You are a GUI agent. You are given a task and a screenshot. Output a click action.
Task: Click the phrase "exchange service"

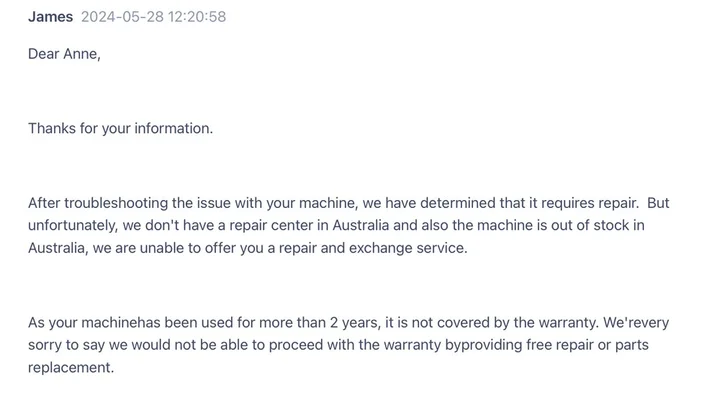(407, 247)
